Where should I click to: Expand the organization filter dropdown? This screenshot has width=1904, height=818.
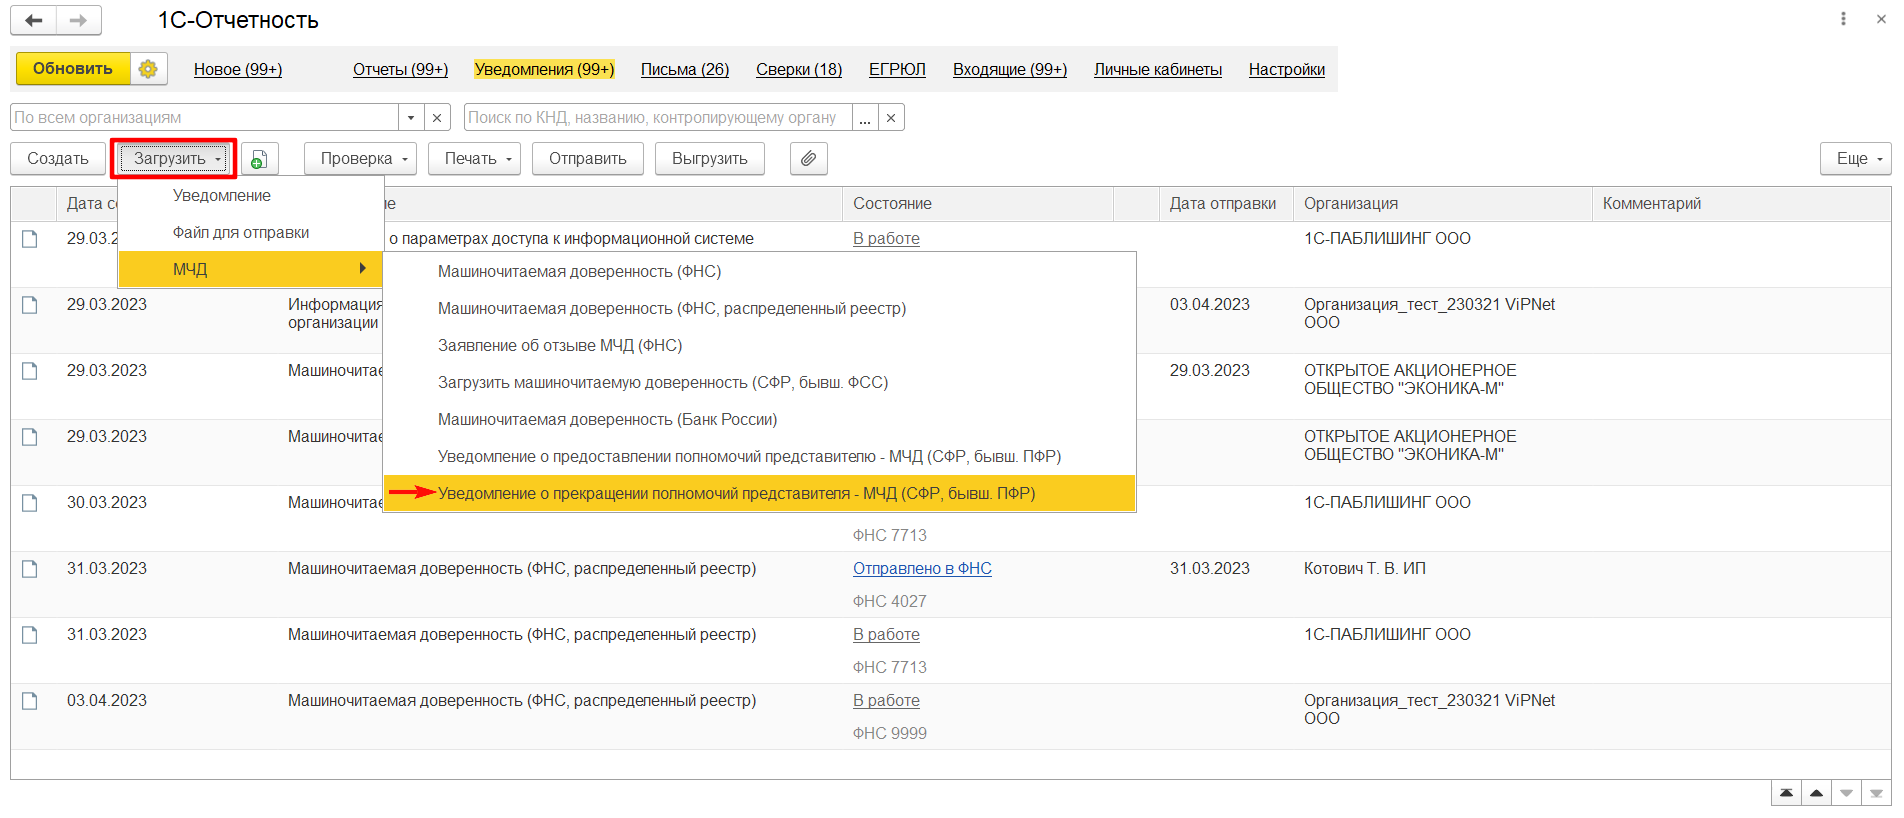pyautogui.click(x=411, y=118)
